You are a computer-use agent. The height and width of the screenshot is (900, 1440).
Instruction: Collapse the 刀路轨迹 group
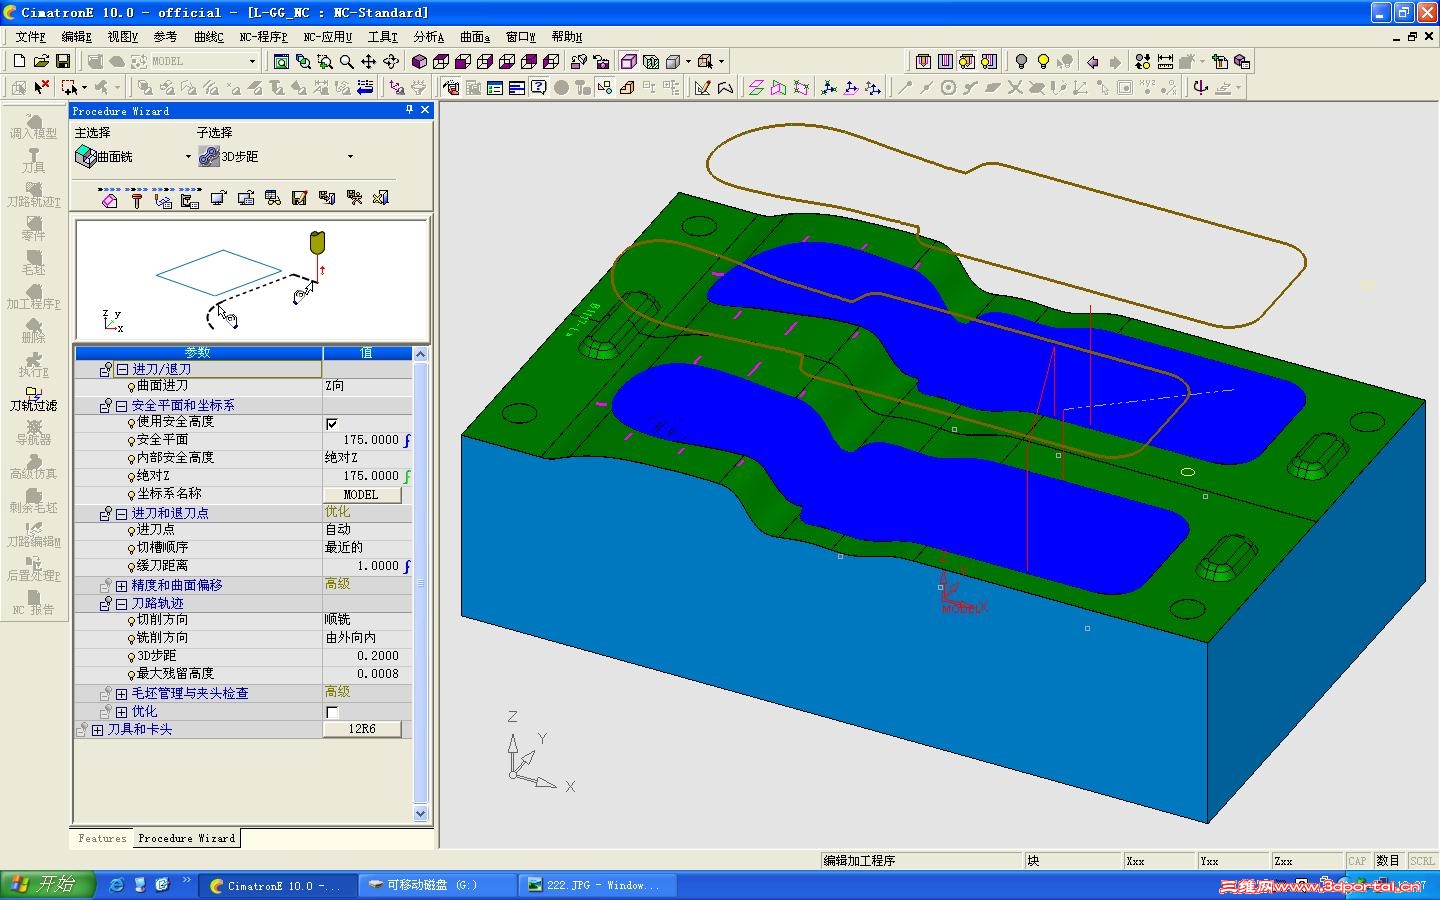[x=122, y=604]
